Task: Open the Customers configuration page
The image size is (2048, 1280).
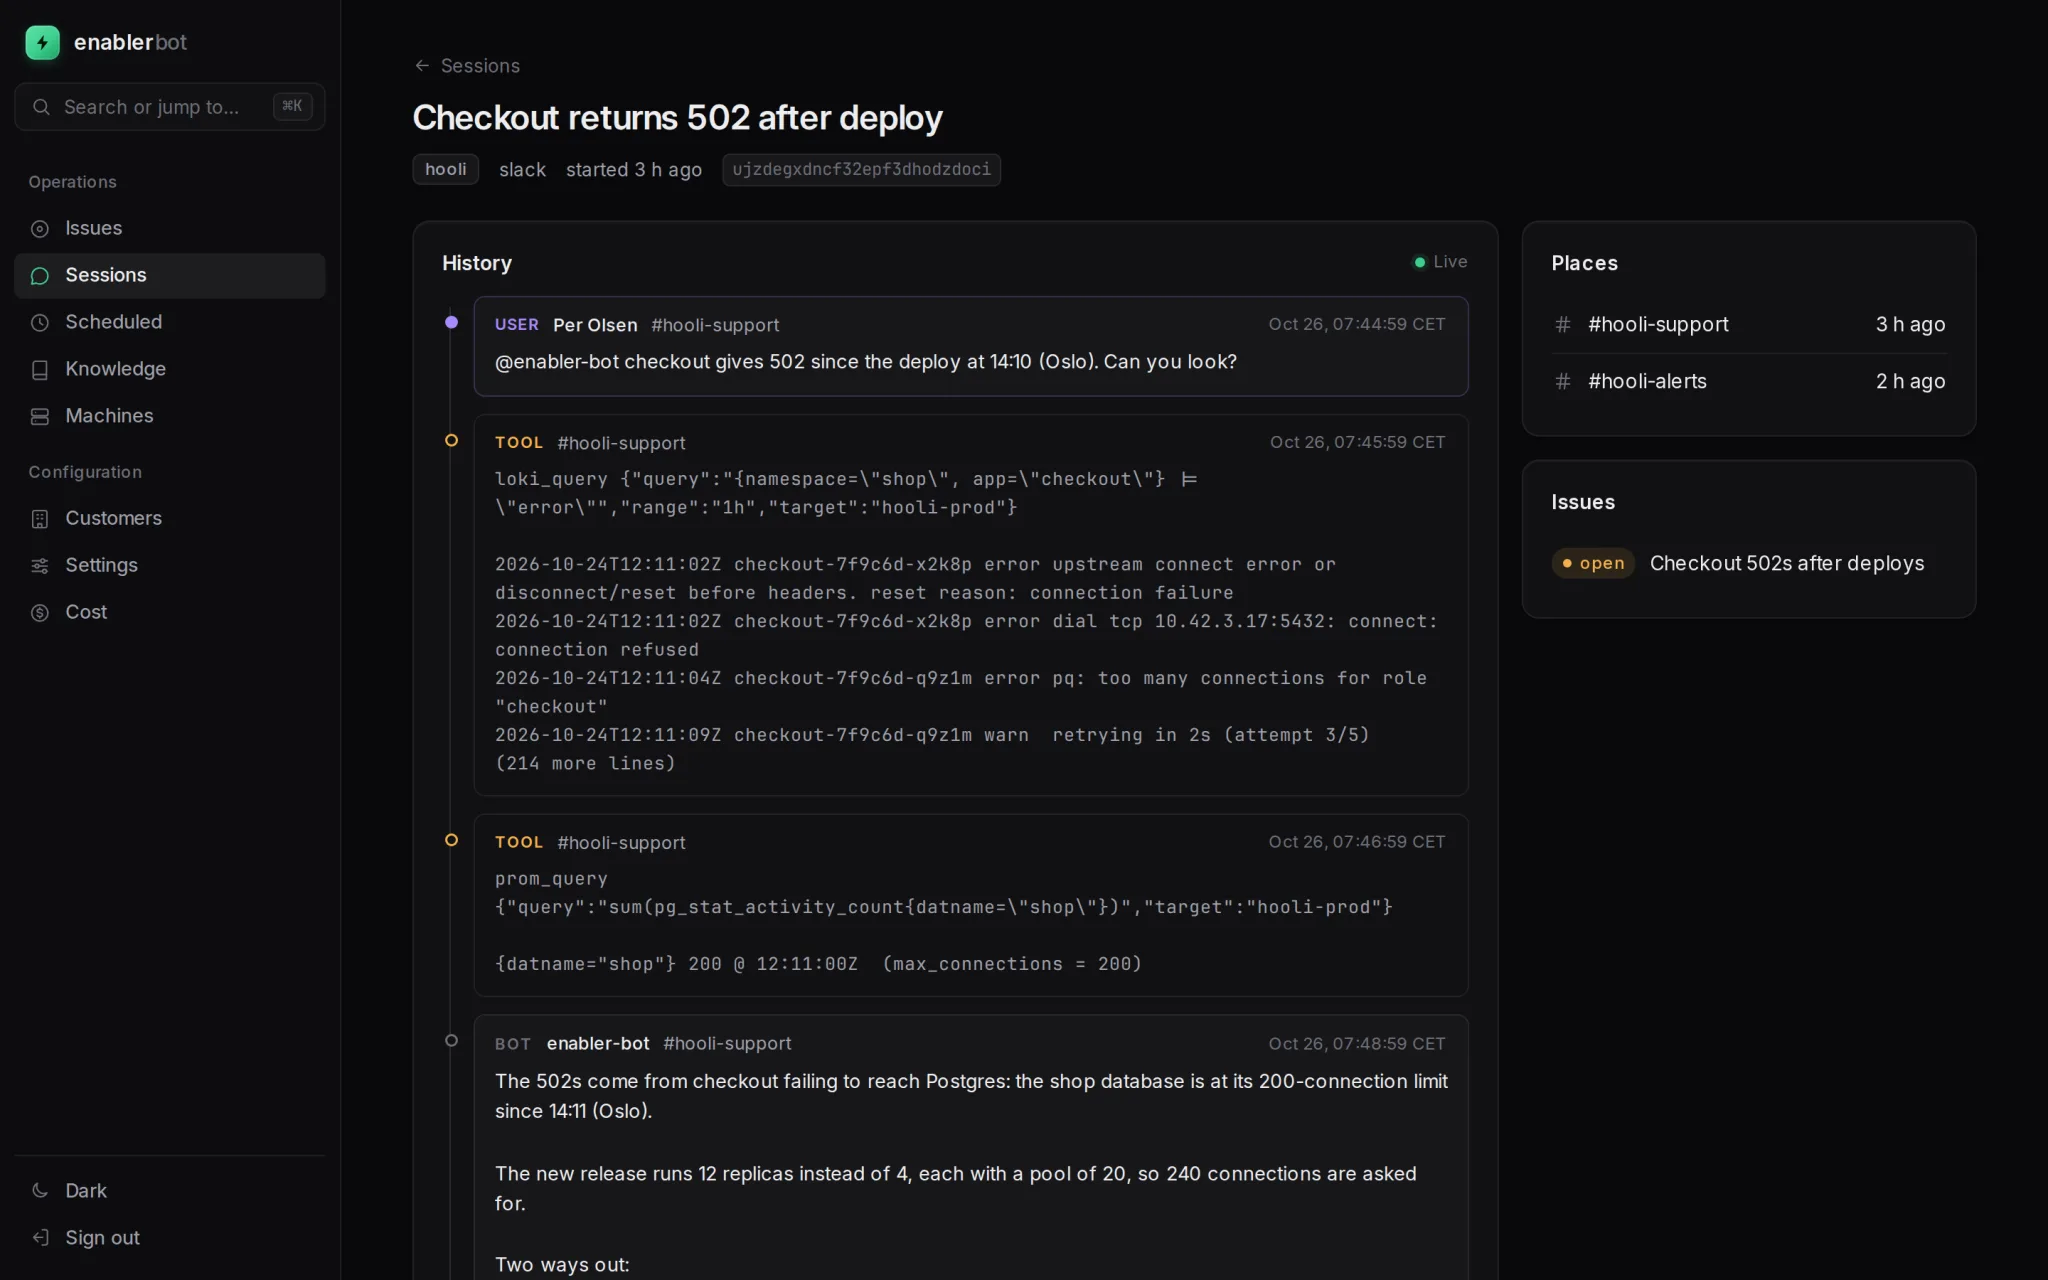Action: click(x=170, y=518)
